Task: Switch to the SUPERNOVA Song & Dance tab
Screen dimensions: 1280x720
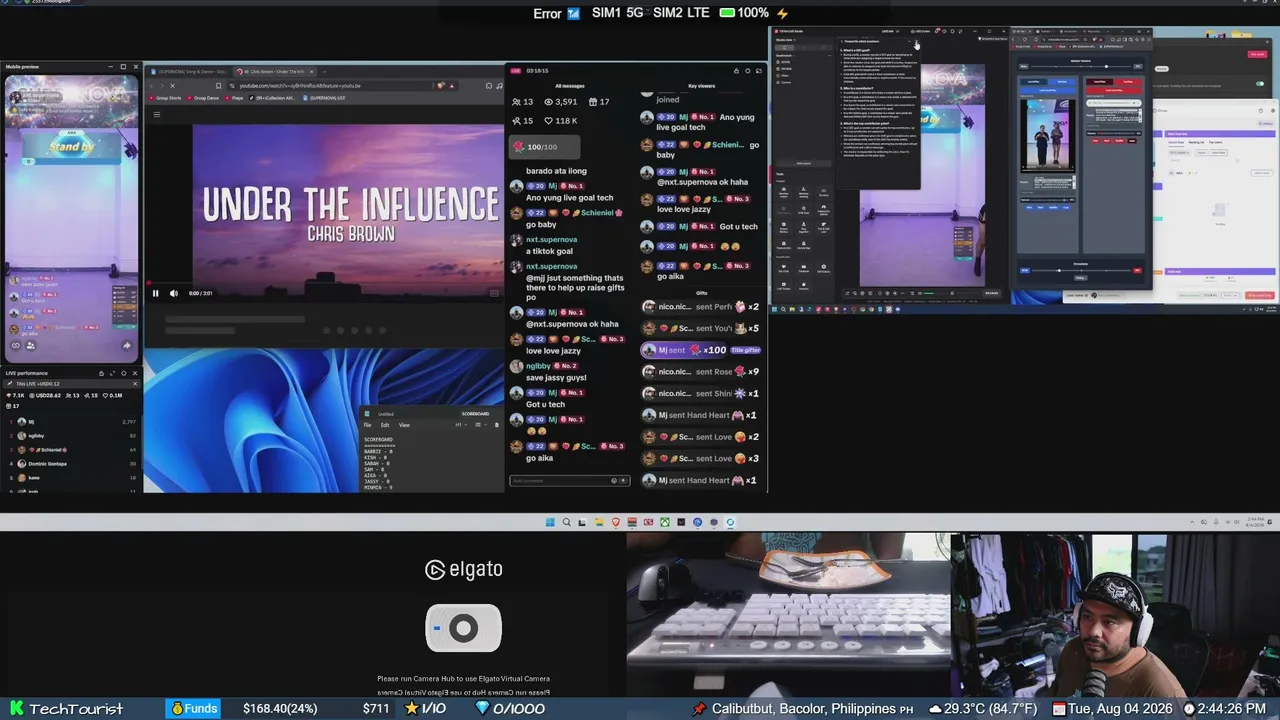Action: click(187, 72)
